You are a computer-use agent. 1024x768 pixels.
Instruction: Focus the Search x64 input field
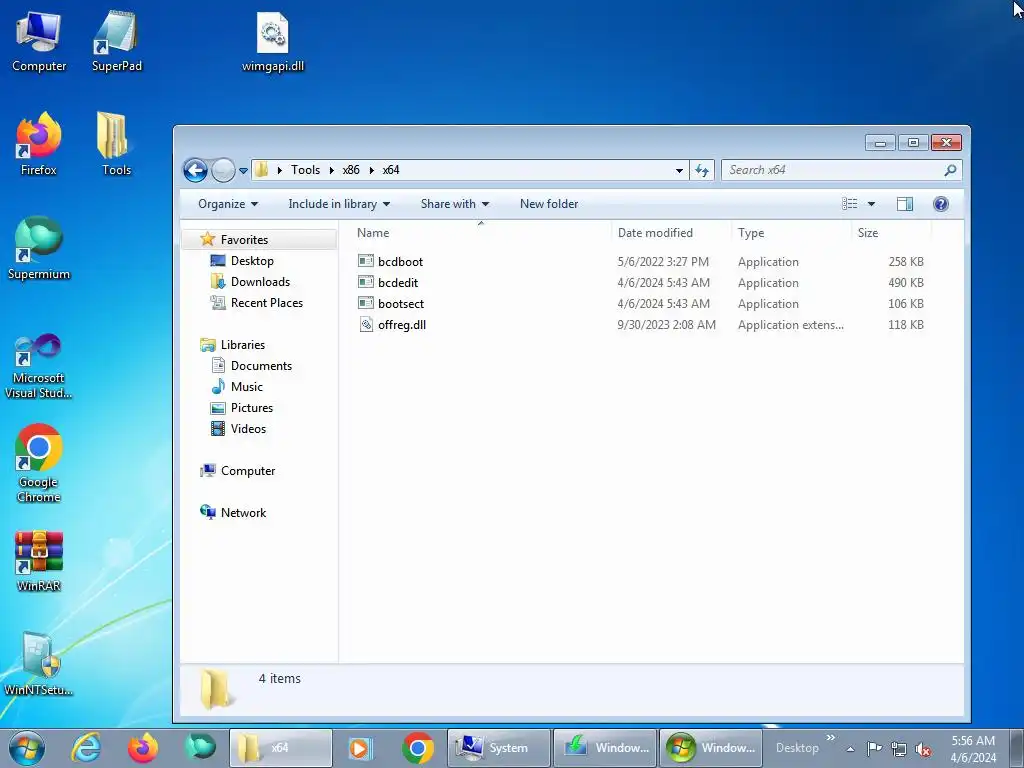834,170
